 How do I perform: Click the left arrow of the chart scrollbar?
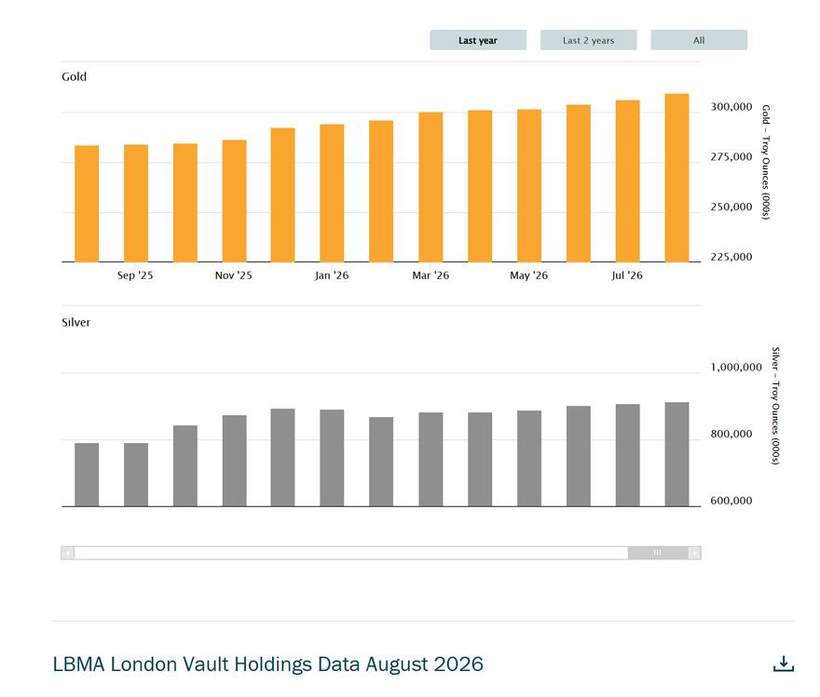[67, 553]
